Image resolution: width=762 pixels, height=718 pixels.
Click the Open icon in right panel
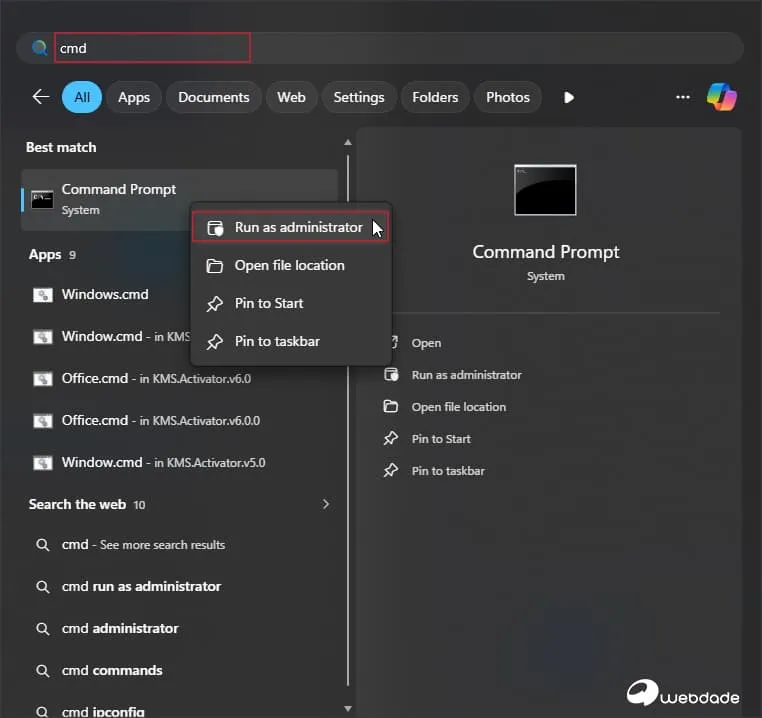tap(391, 343)
